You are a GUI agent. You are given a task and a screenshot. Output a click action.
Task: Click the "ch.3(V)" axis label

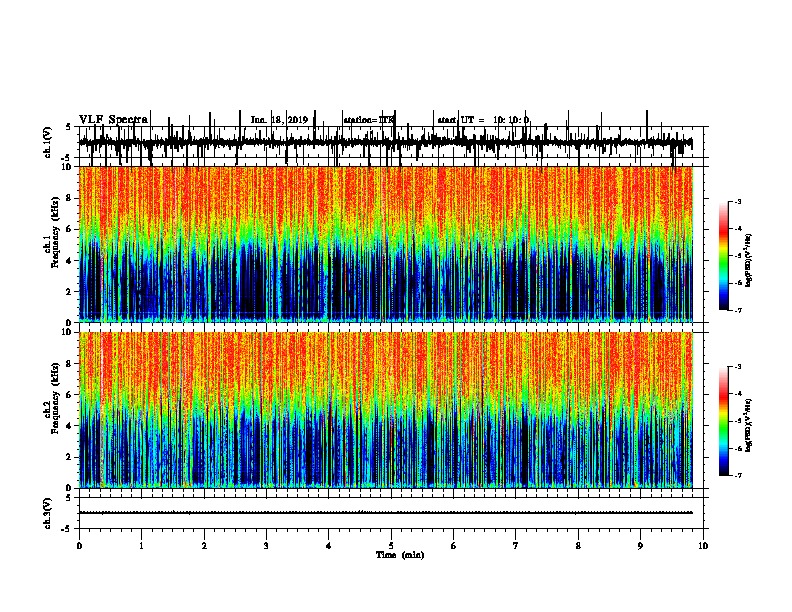[47, 513]
